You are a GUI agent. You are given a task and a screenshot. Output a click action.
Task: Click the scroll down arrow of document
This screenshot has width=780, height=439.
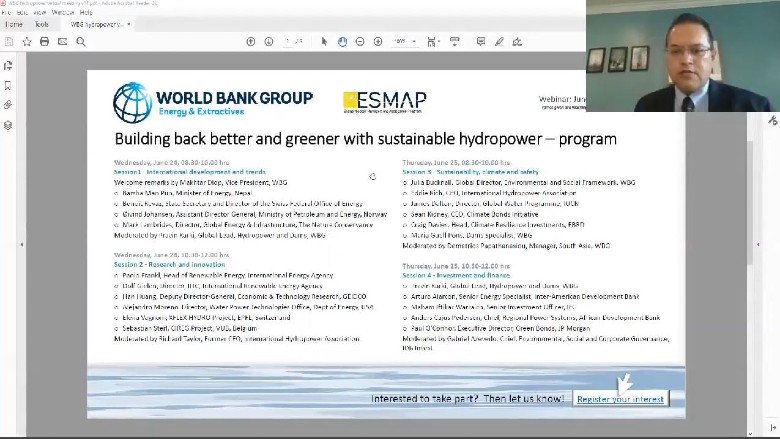coord(750,434)
